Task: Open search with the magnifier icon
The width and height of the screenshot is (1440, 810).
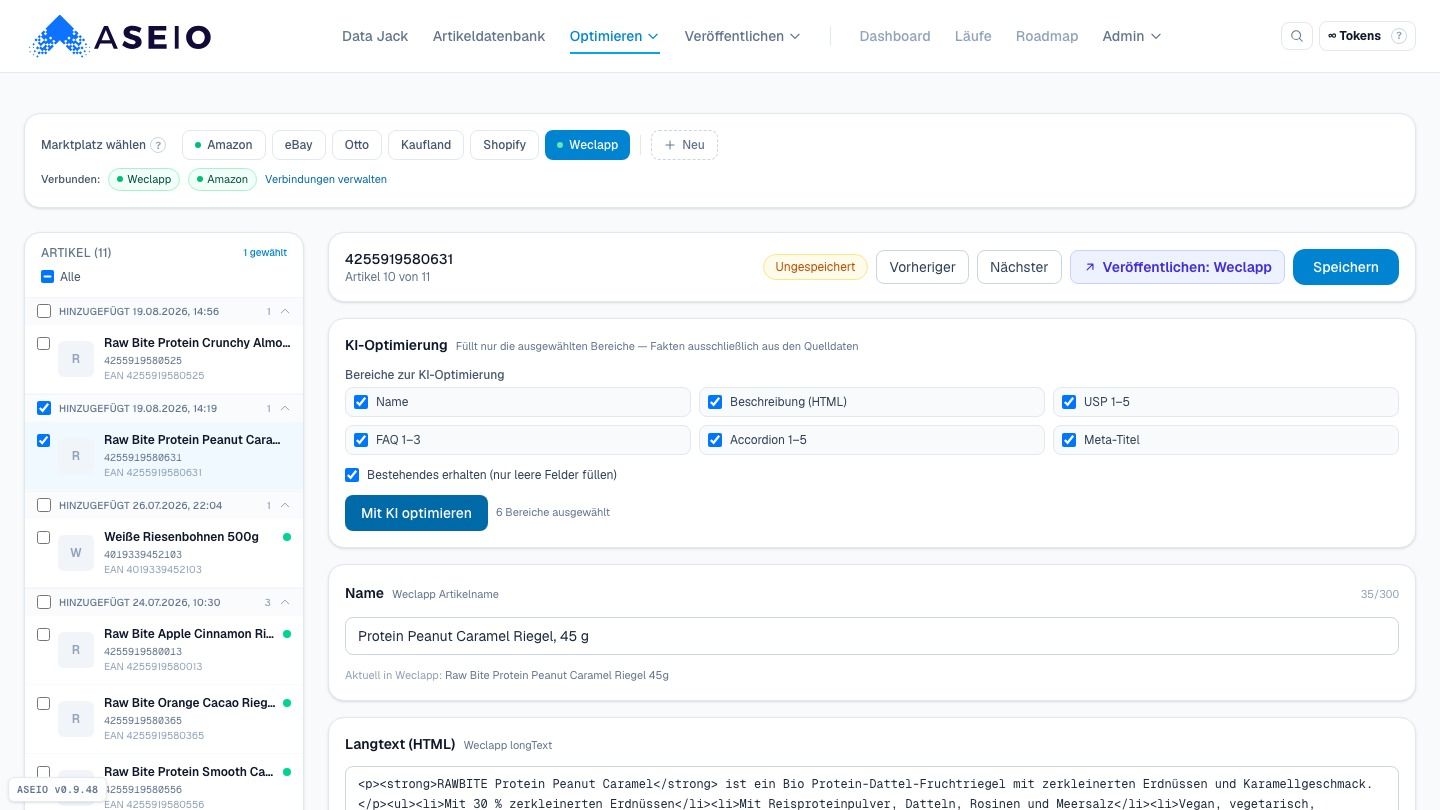Action: point(1297,36)
